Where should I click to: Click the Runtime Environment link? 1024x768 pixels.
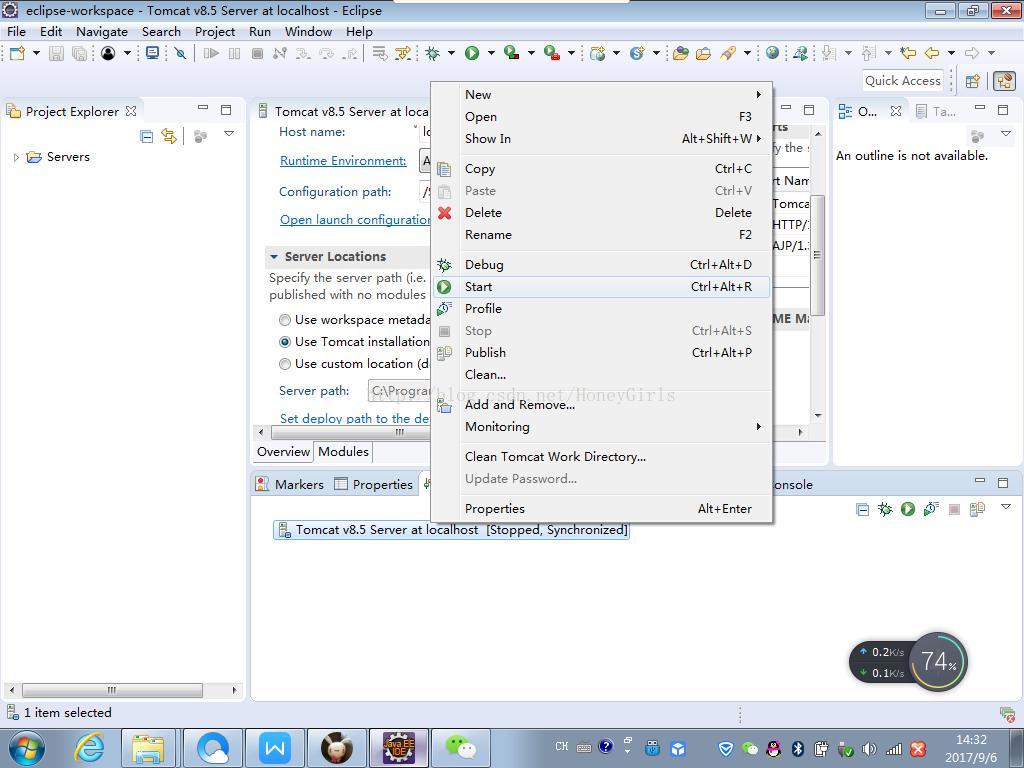pyautogui.click(x=343, y=161)
